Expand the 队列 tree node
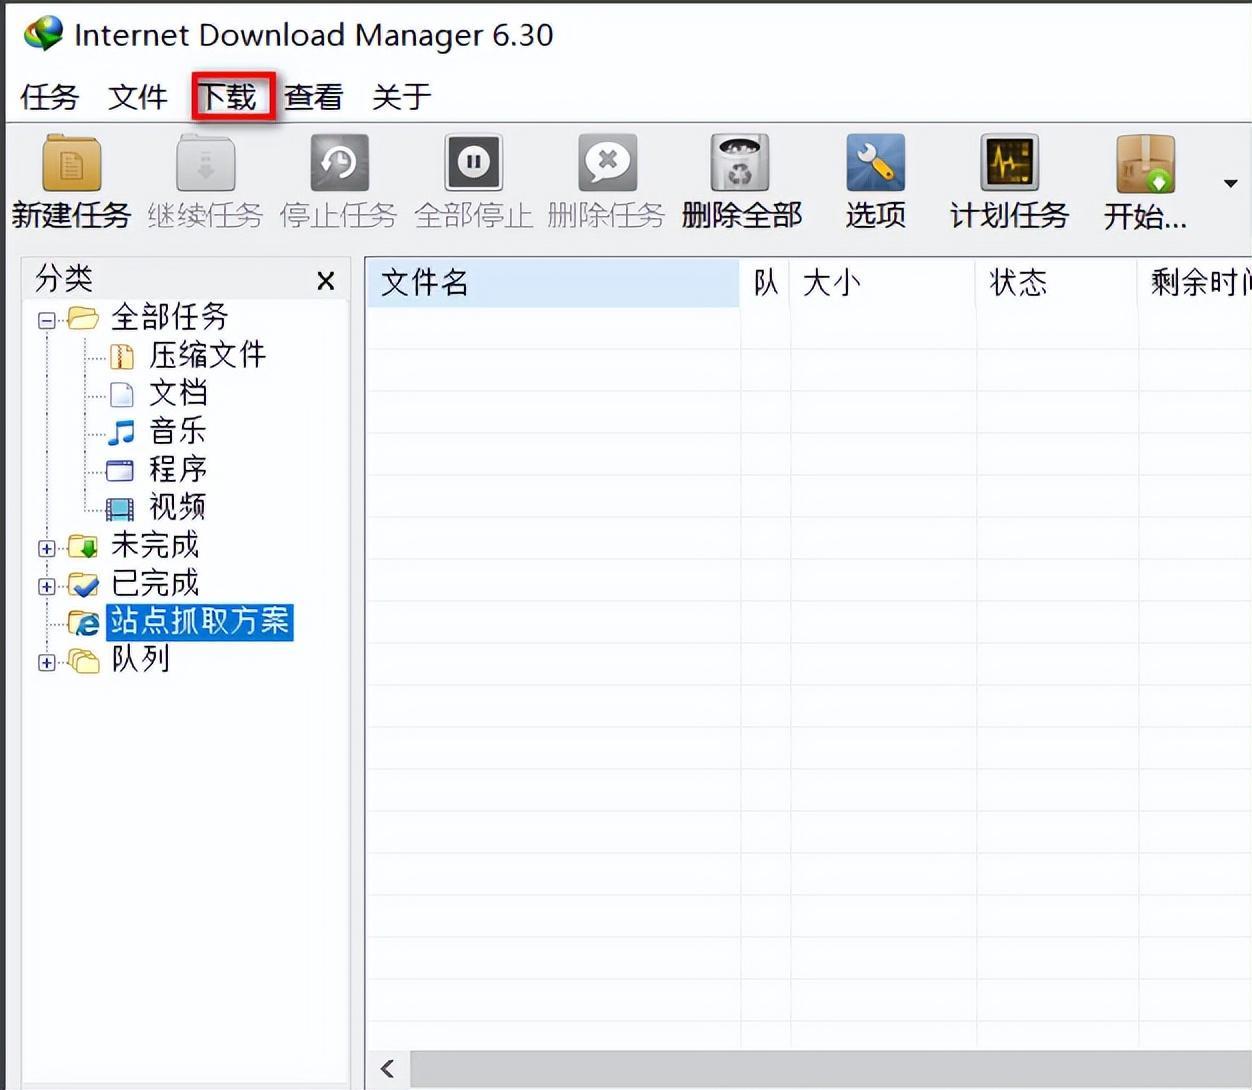Screen dimensions: 1252x1090 pyautogui.click(x=46, y=662)
